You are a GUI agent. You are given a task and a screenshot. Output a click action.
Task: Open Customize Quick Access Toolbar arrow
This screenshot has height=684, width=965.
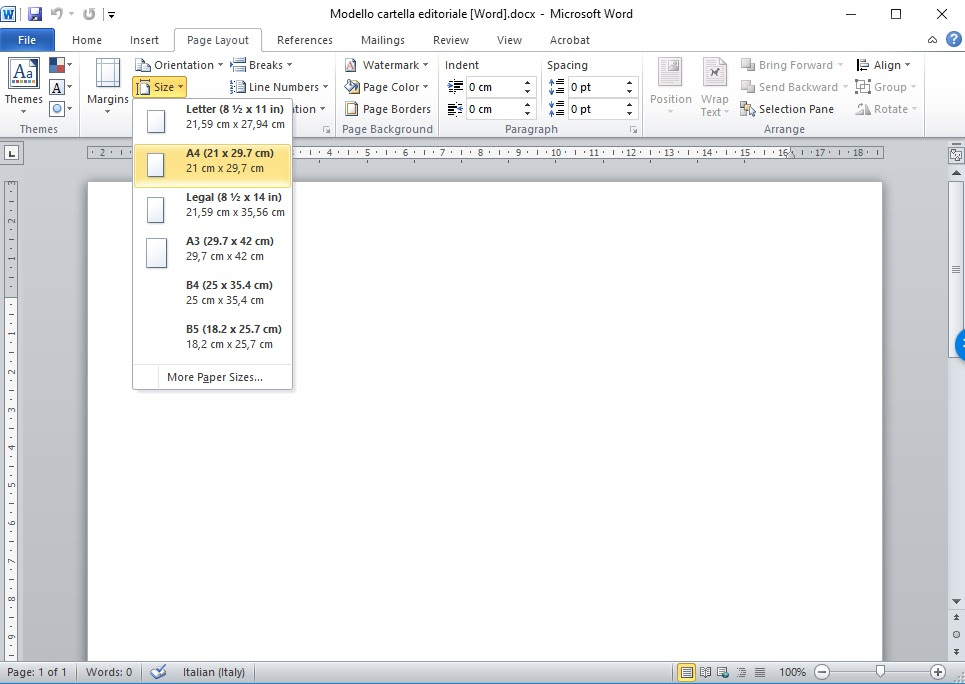click(111, 14)
